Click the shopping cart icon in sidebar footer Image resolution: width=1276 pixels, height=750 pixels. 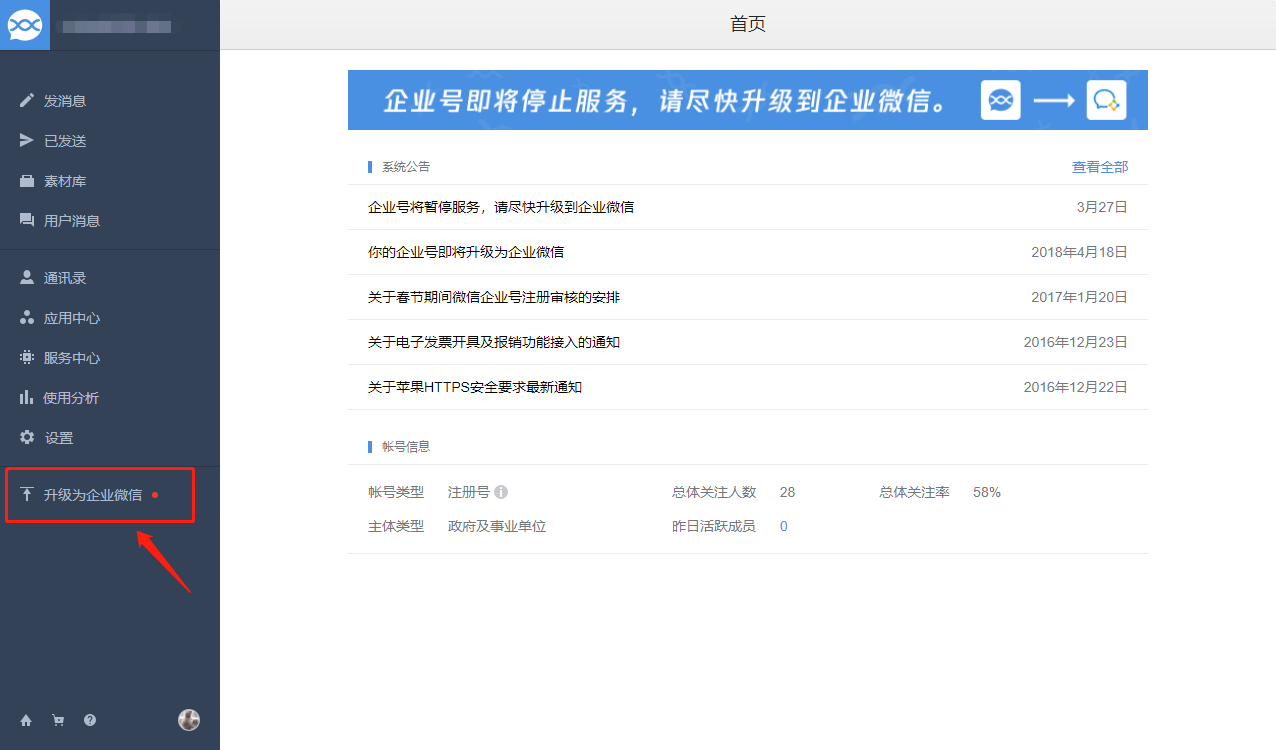(x=58, y=720)
